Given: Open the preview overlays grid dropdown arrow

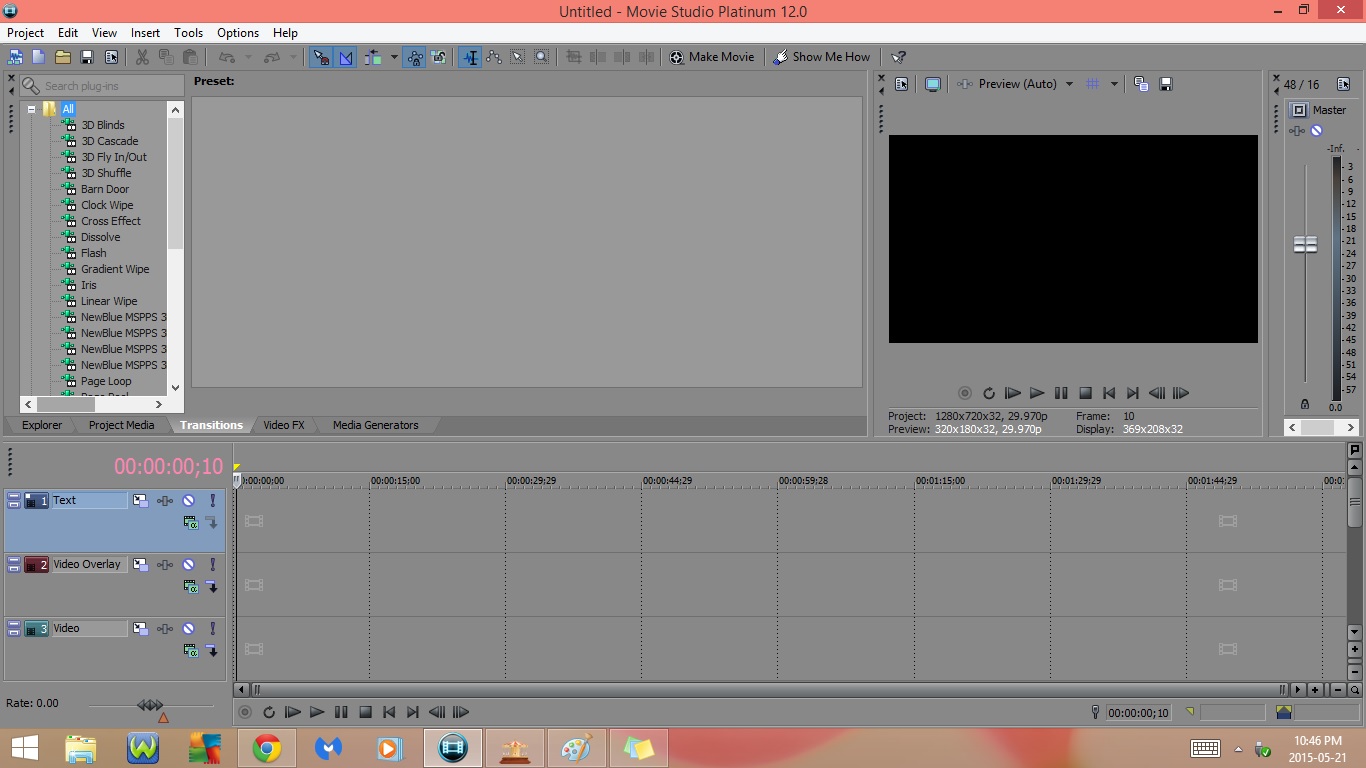Looking at the screenshot, I should click(x=1114, y=84).
